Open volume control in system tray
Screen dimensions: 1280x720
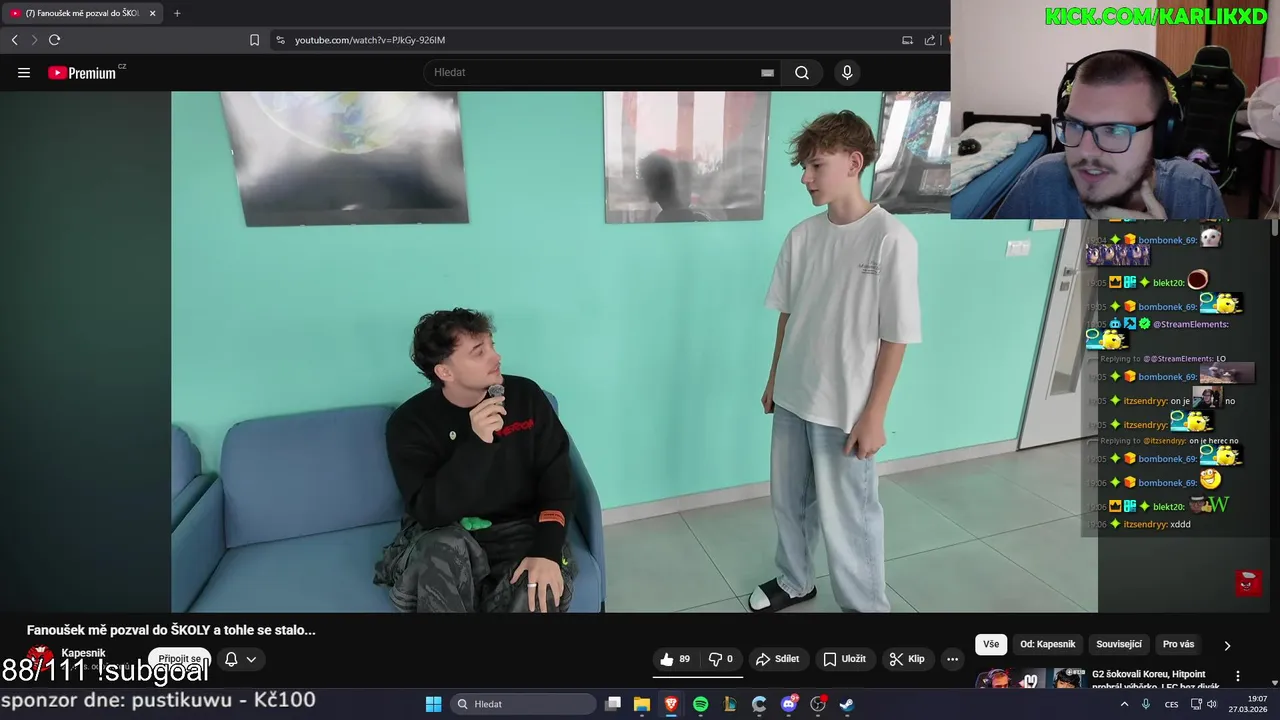pos(1211,704)
